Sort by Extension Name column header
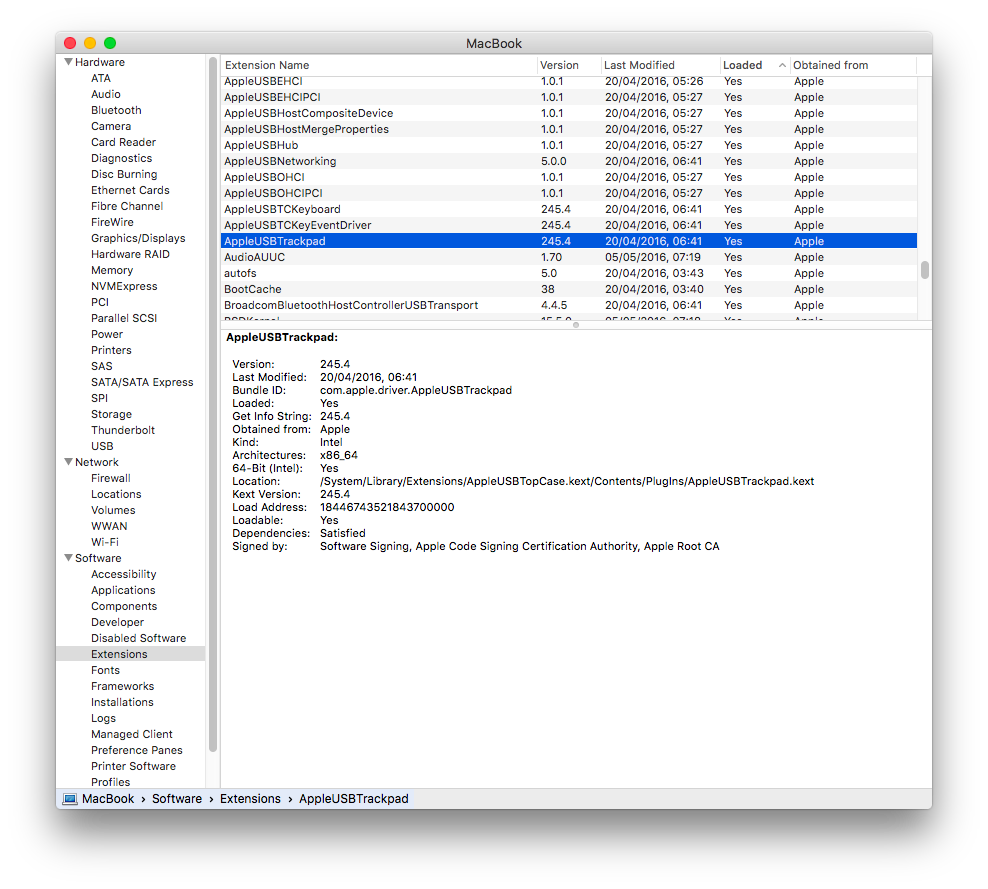This screenshot has height=889, width=988. pos(379,65)
